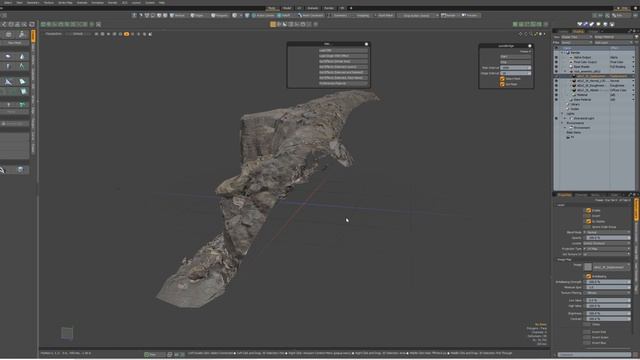Toggle visibility of Base Material layer
Image resolution: width=640 pixels, height=360 pixels.
(556, 100)
